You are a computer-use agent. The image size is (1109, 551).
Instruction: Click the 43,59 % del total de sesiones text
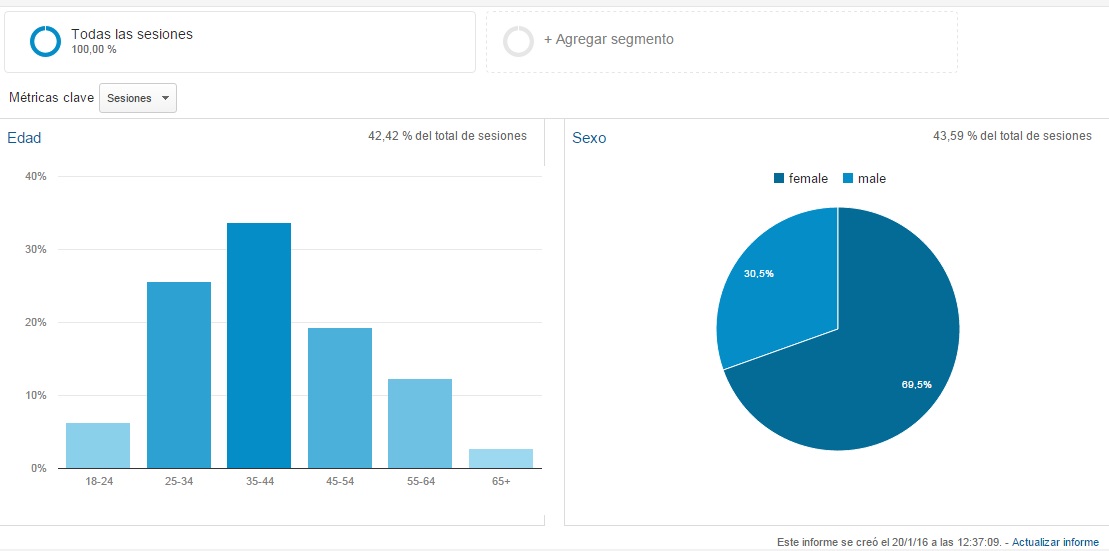[x=1012, y=136]
